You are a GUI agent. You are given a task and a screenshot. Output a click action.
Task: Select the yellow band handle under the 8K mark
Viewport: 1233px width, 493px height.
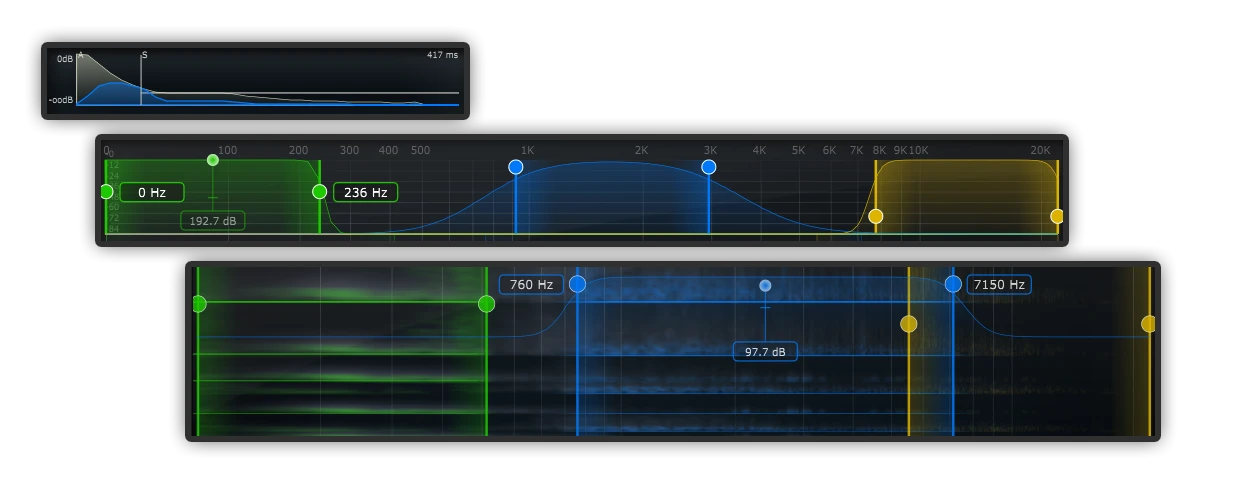tap(876, 216)
